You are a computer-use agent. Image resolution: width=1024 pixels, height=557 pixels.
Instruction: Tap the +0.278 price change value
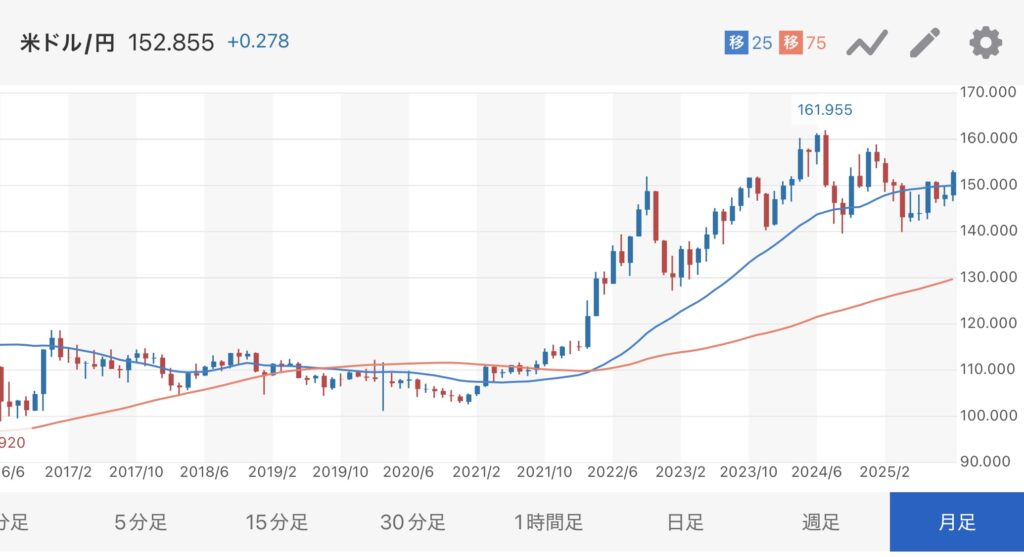259,43
